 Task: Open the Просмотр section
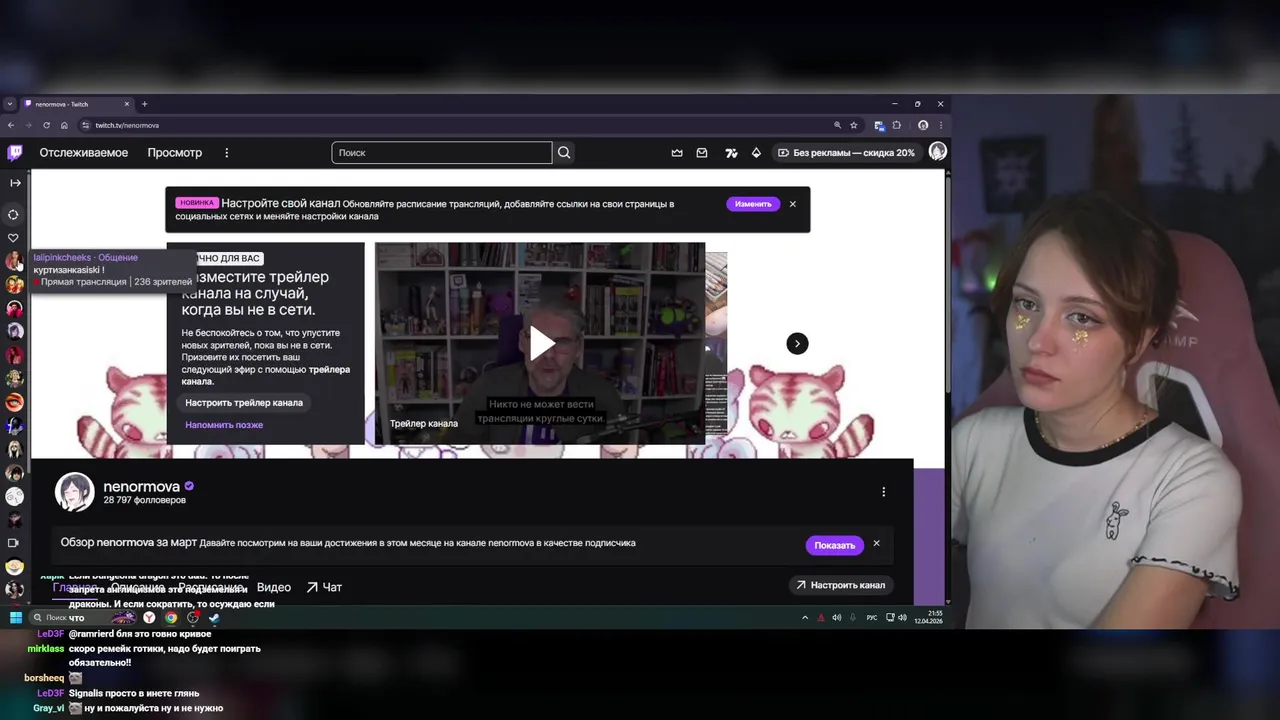click(x=175, y=153)
